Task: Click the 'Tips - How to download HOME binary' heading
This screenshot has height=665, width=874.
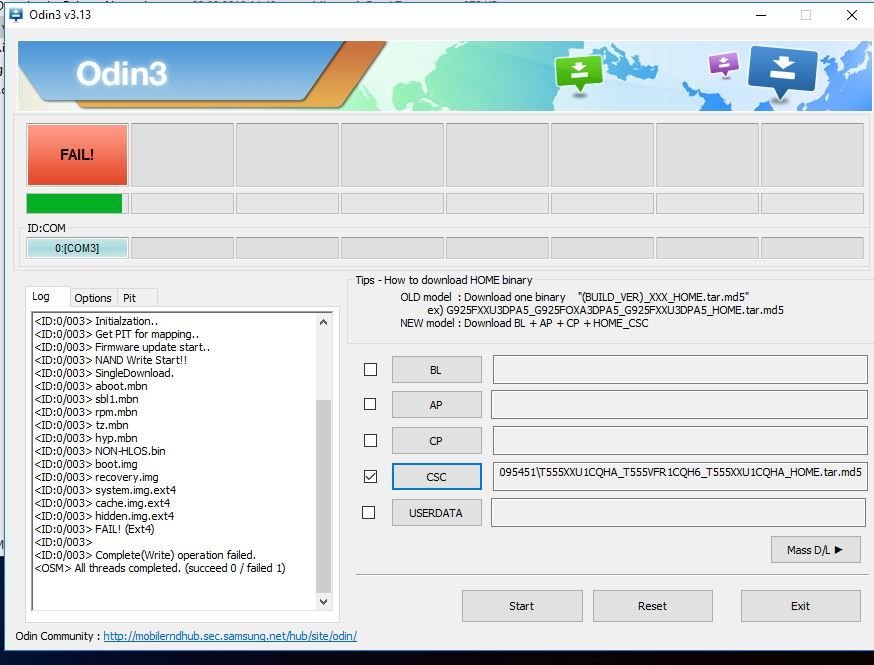Action: pyautogui.click(x=444, y=280)
